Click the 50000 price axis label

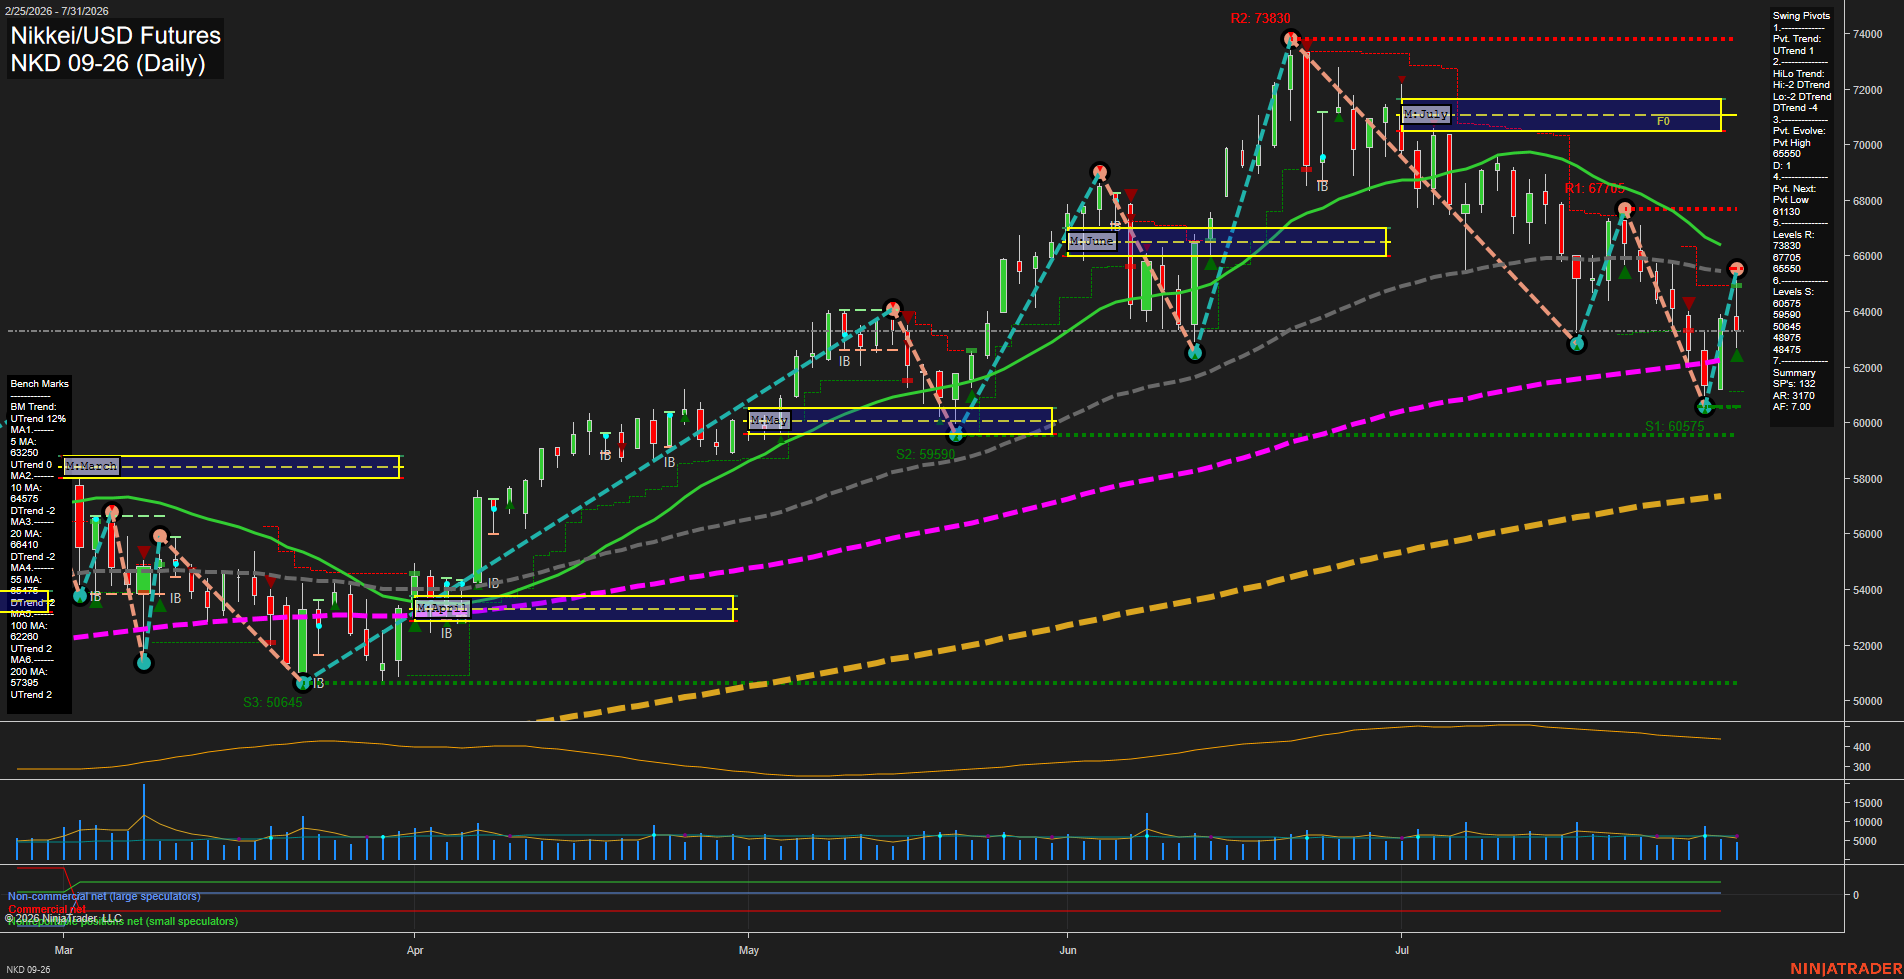tap(1868, 701)
